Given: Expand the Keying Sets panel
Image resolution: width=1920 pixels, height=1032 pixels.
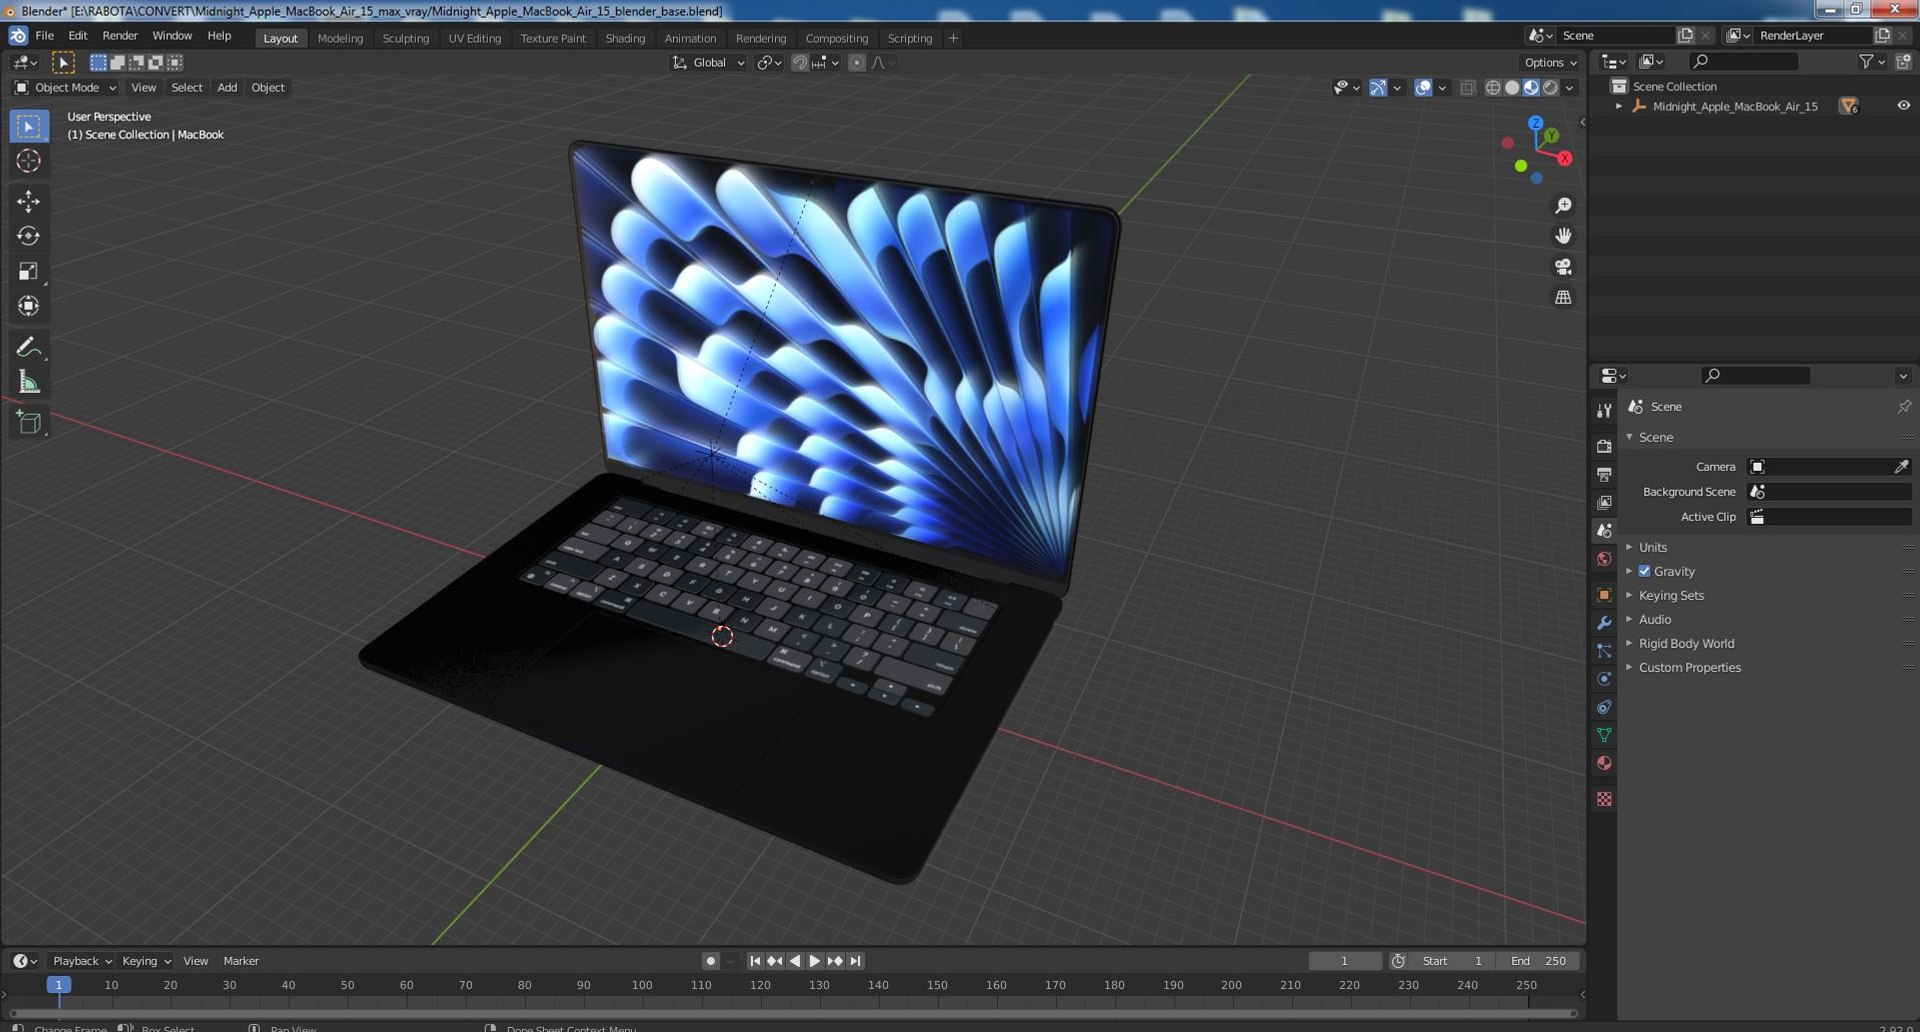Looking at the screenshot, I should [x=1671, y=595].
